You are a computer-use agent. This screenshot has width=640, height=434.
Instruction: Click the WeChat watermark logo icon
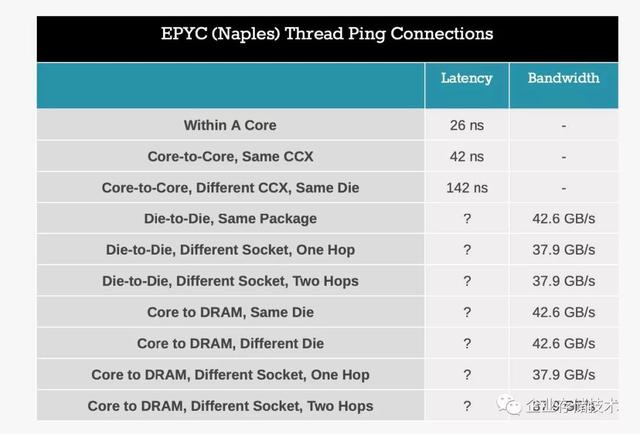coord(508,404)
